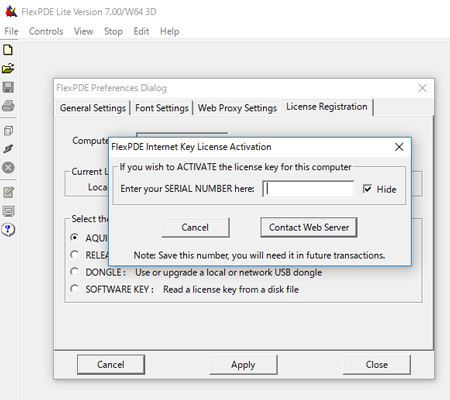Click the Print toolbar icon
Image resolution: width=450 pixels, height=400 pixels.
(8, 106)
